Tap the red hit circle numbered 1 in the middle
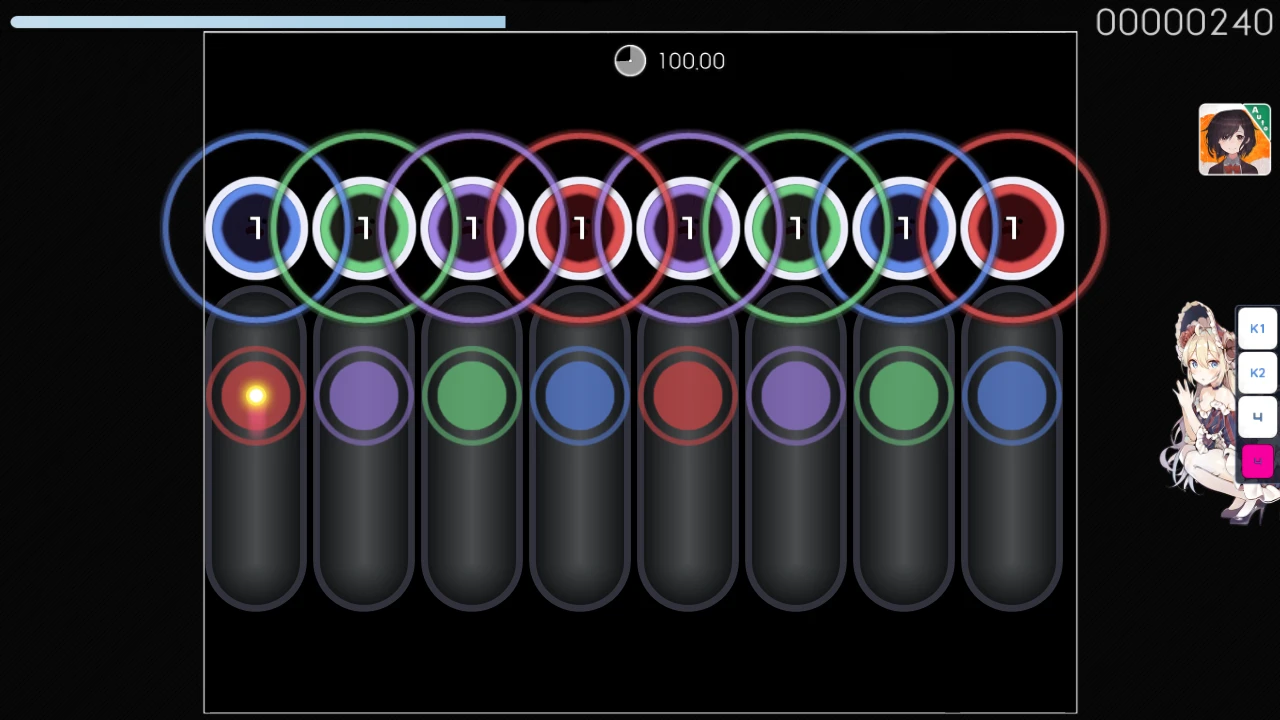1280x720 pixels. click(580, 229)
